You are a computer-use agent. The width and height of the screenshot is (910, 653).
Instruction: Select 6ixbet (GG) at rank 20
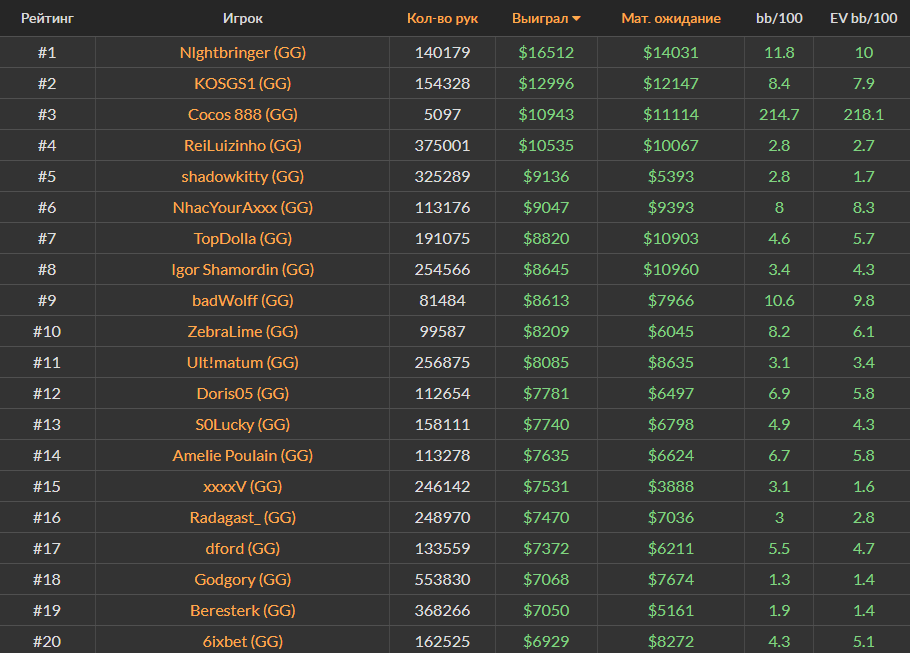(x=242, y=641)
